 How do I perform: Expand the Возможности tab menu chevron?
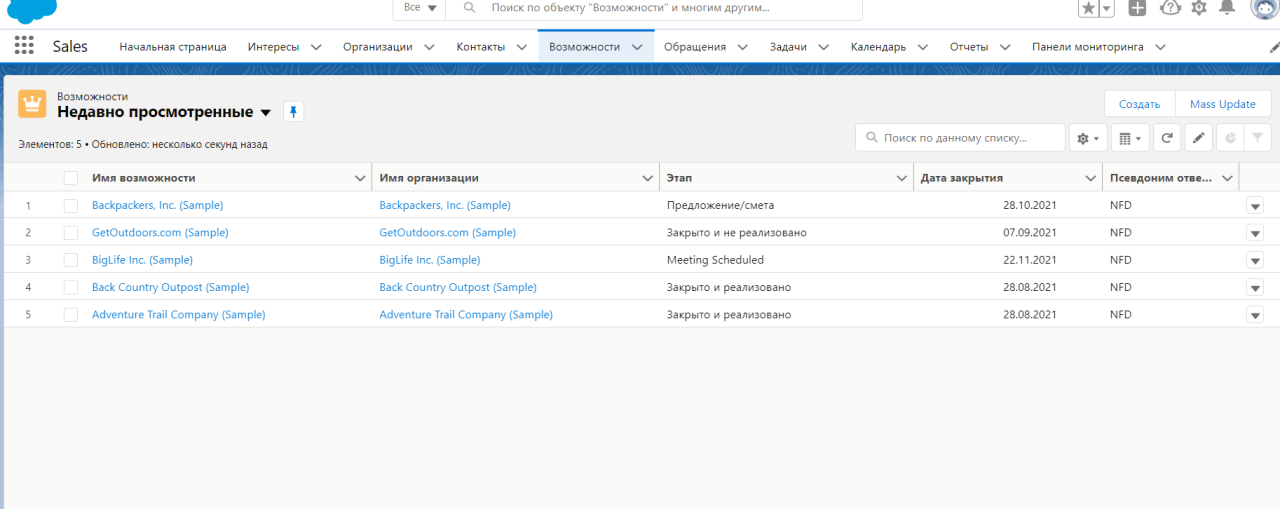637,47
